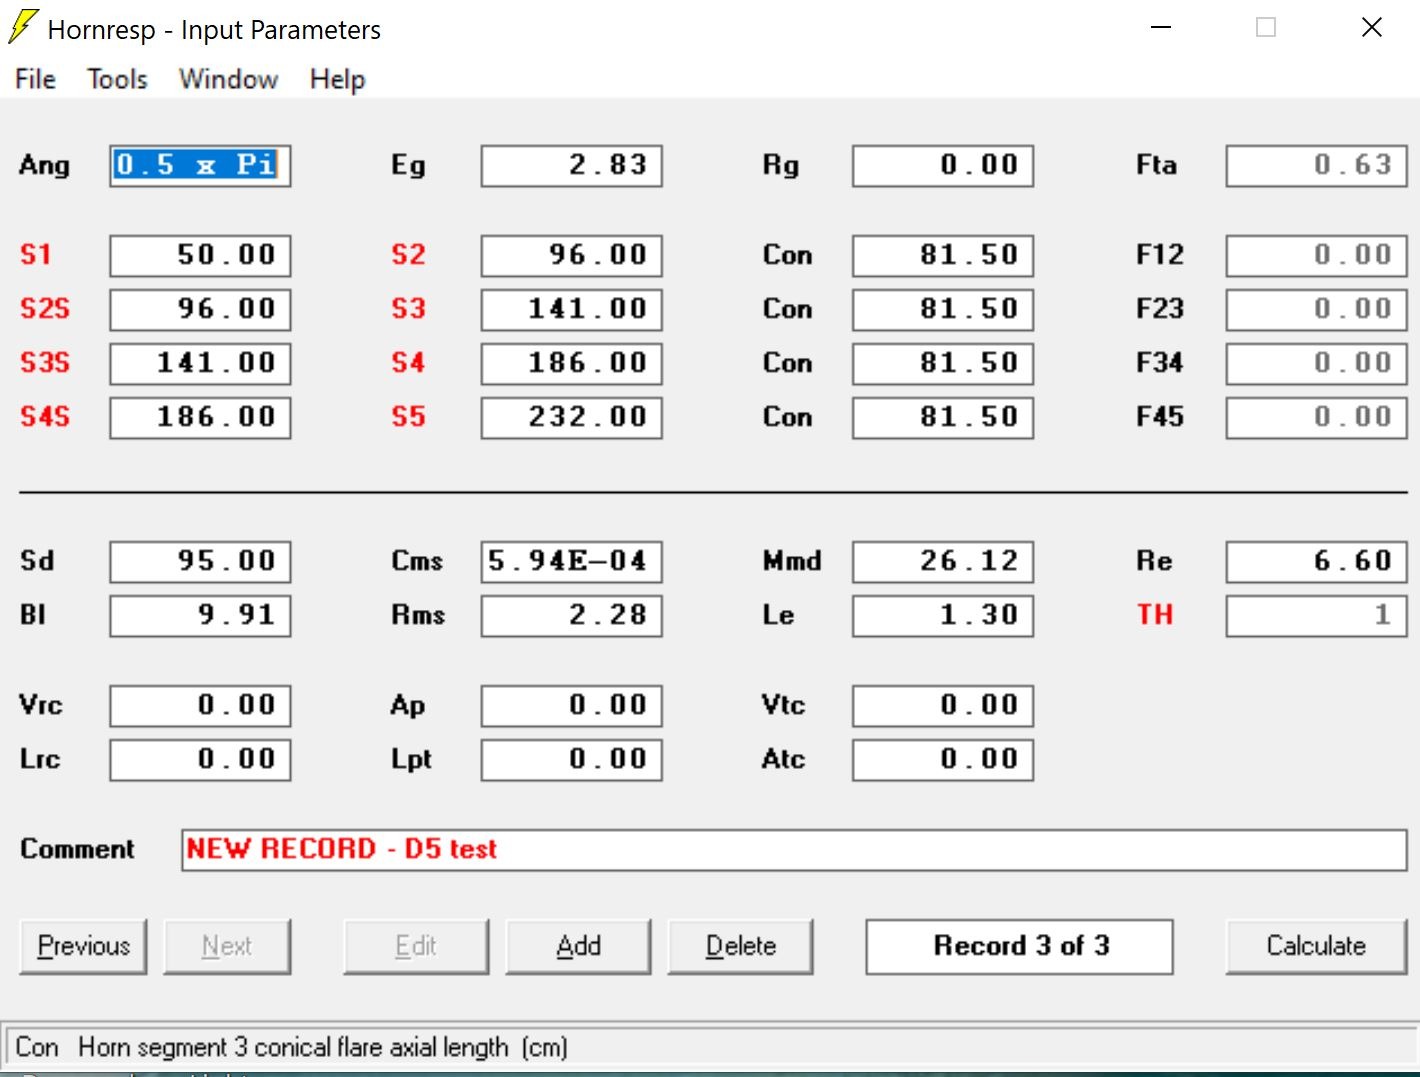Viewport: 1420px width, 1077px height.
Task: Open the File menu
Action: click(x=35, y=79)
